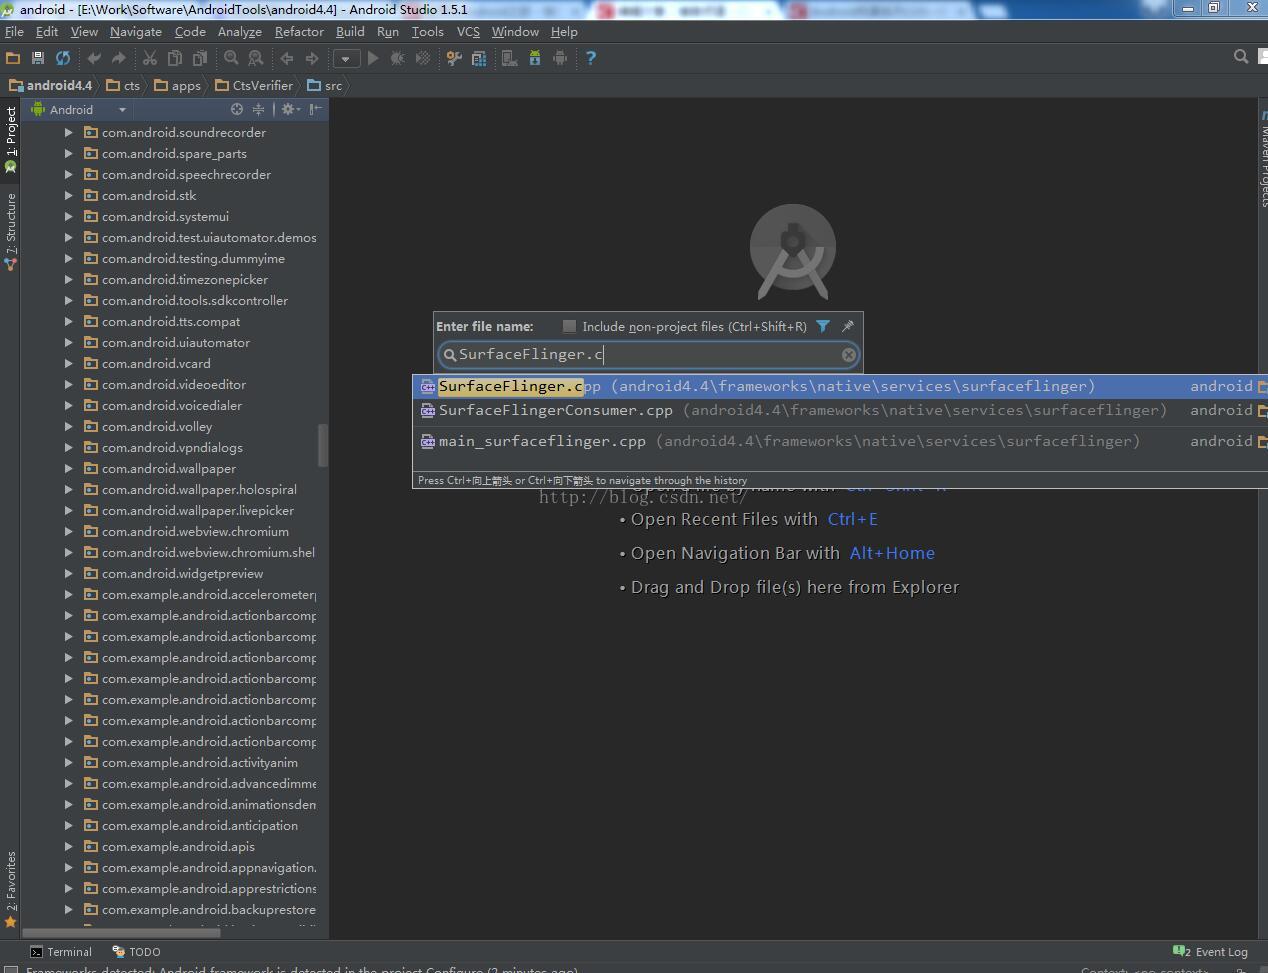
Task: Click src breadcrumb
Action: point(325,85)
